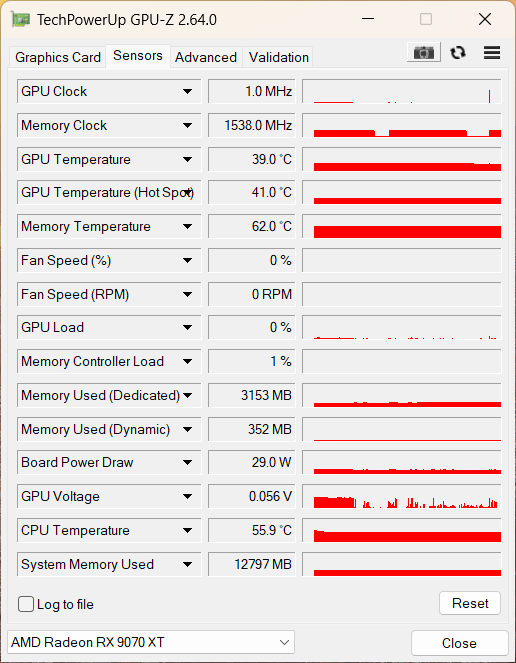
Task: Go to the Validation tab
Action: pyautogui.click(x=278, y=57)
